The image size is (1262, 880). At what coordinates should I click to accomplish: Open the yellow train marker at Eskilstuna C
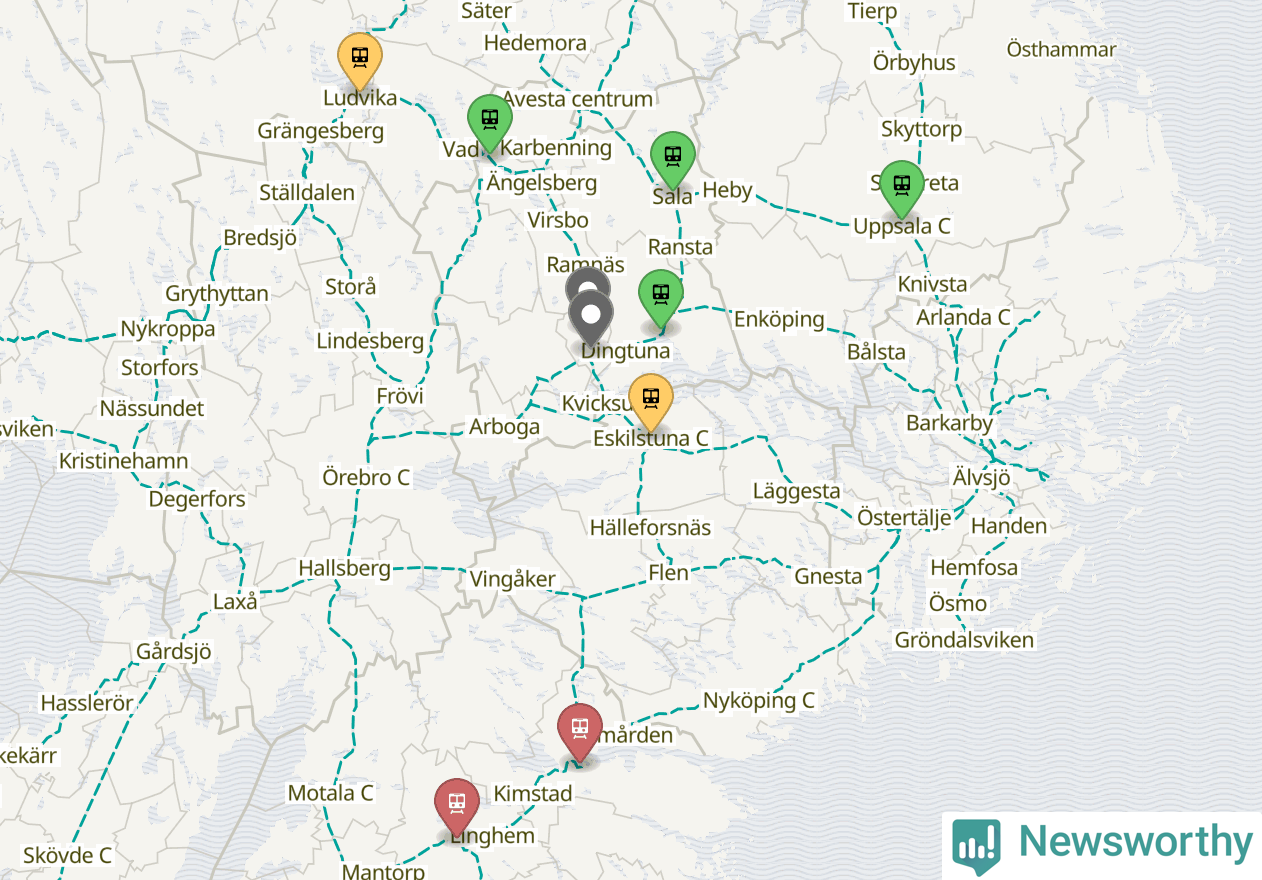coord(651,399)
